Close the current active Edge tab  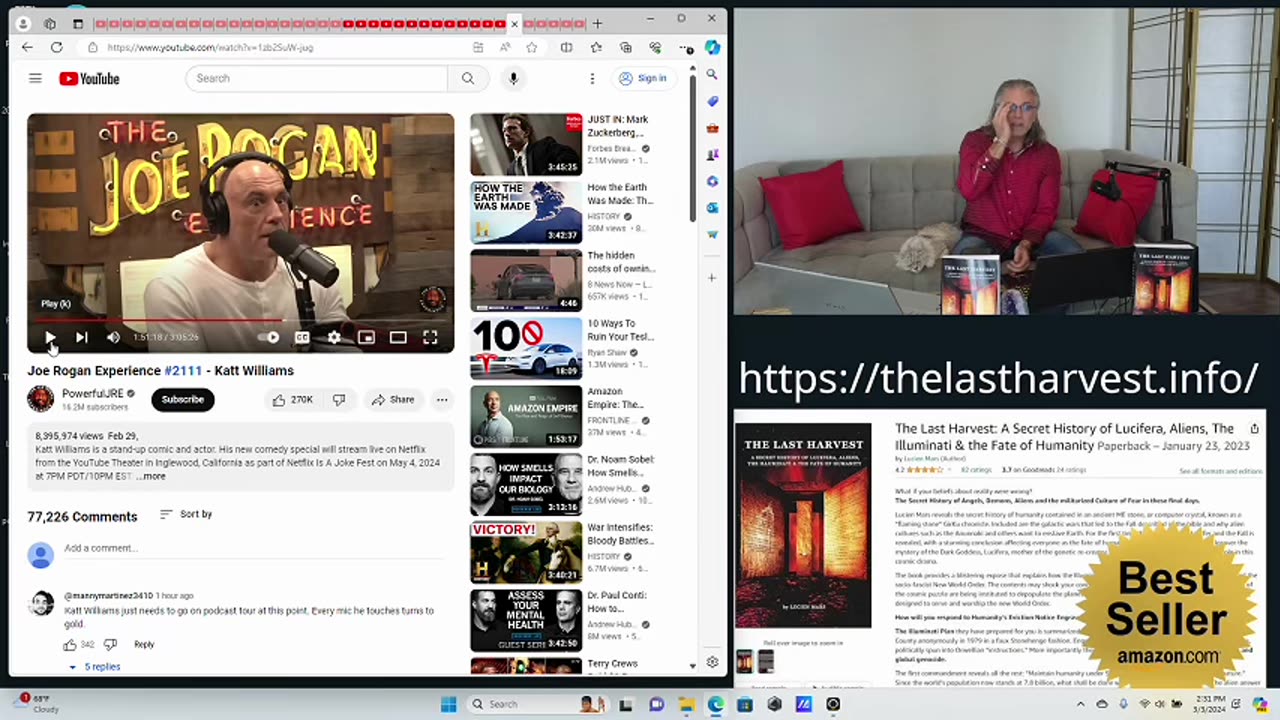click(x=514, y=23)
